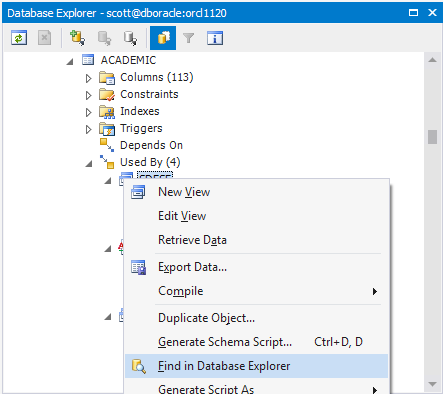This screenshot has width=443, height=394.
Task: Click the scrollbar up arrow
Action: pyautogui.click(x=432, y=60)
